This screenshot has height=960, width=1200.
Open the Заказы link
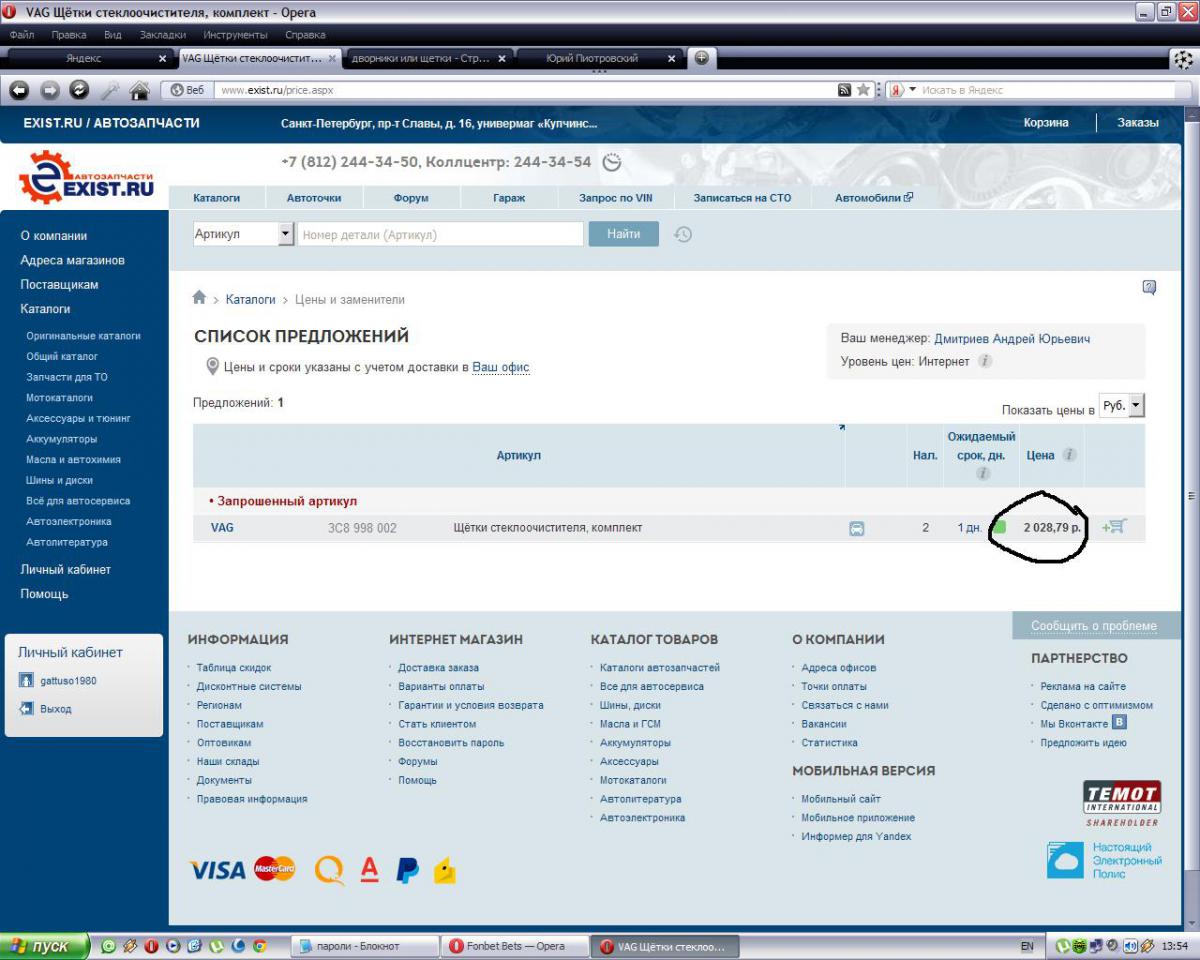coord(1138,123)
